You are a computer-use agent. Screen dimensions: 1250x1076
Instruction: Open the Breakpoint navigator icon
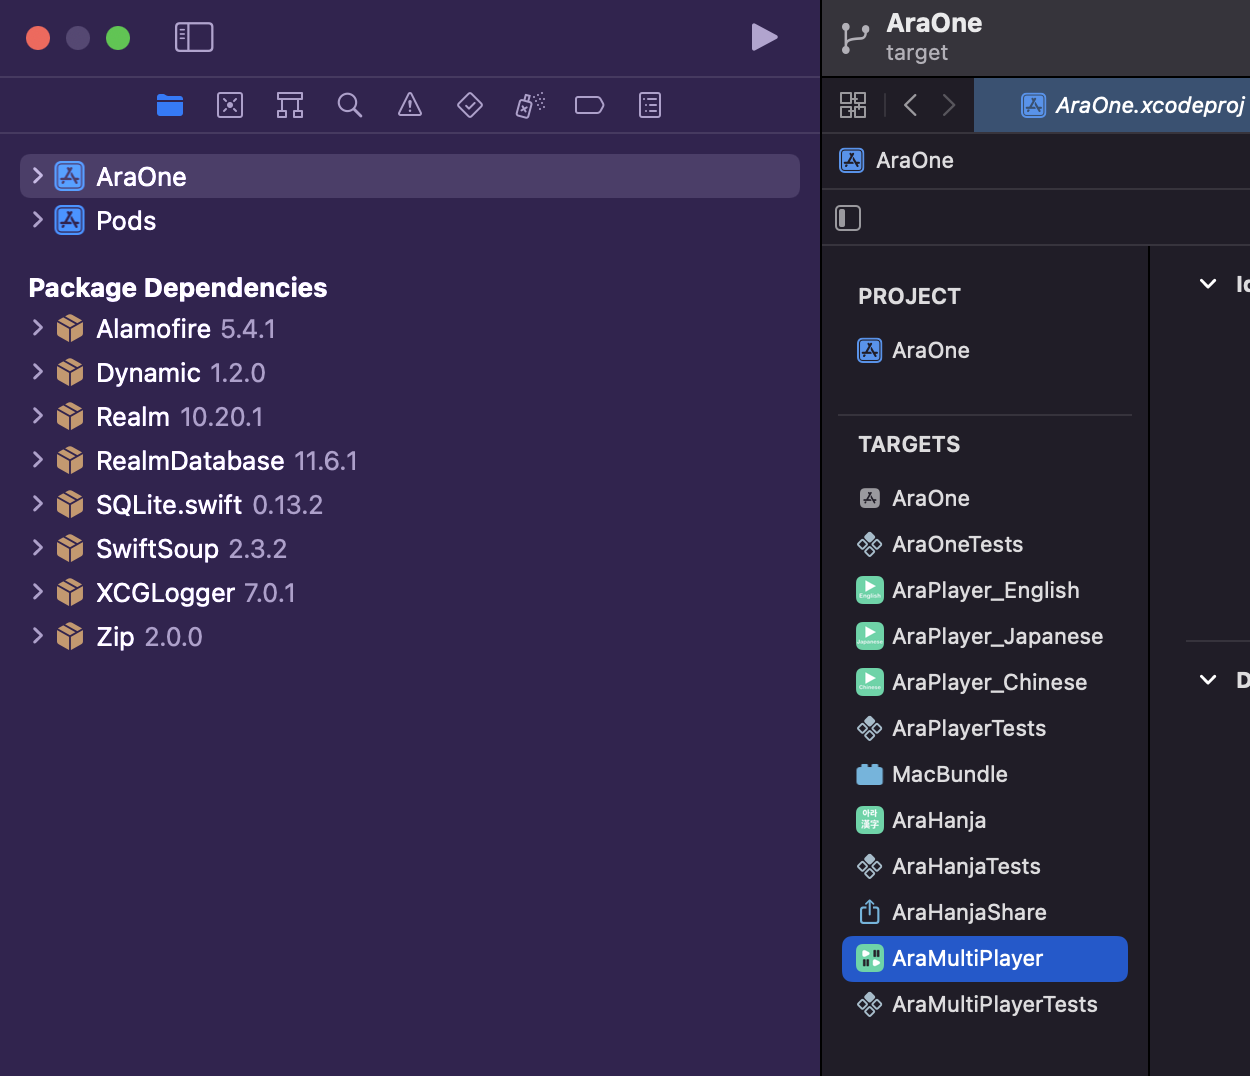(590, 105)
